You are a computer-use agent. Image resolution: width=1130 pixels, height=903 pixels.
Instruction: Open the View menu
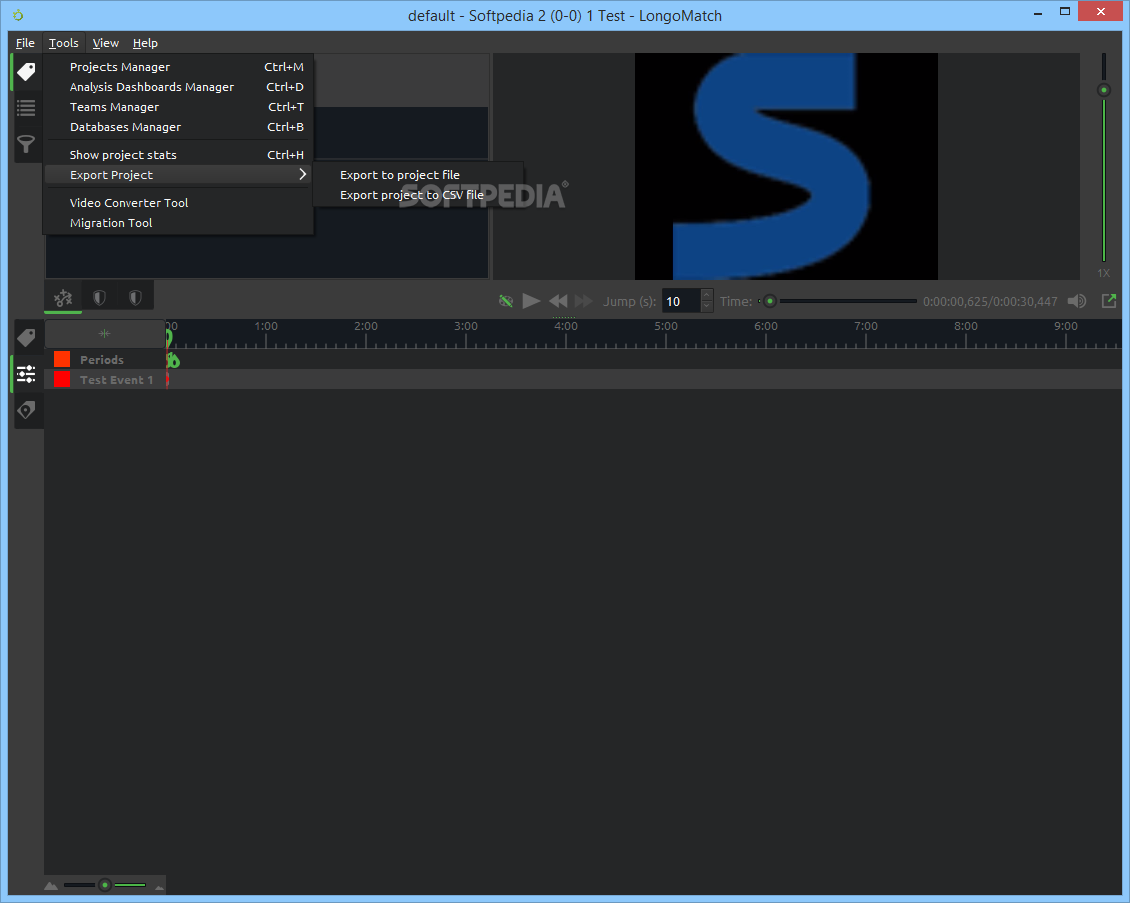[x=105, y=43]
